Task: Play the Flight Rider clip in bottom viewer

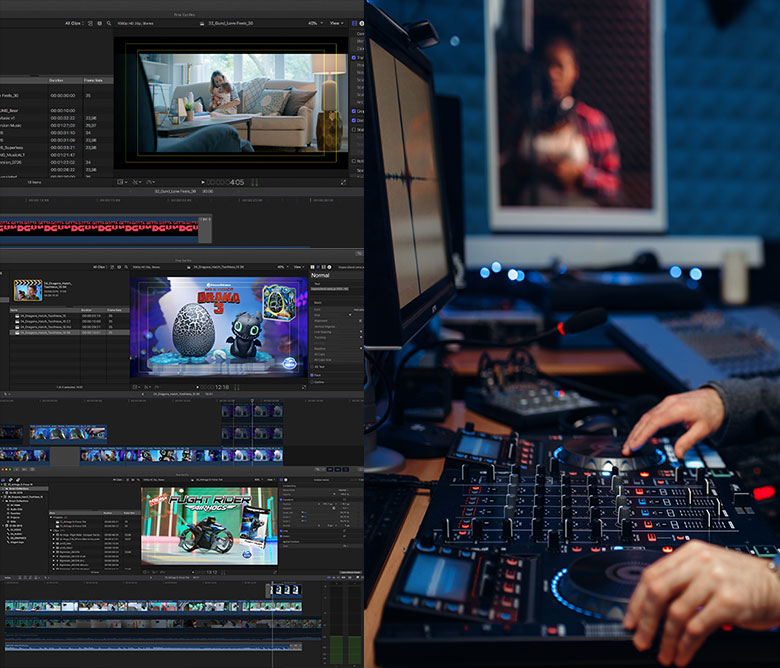Action: 193,572
